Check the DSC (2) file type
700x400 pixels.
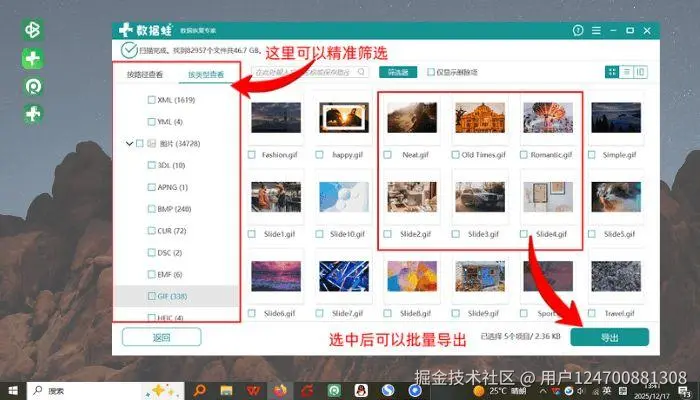click(x=151, y=253)
